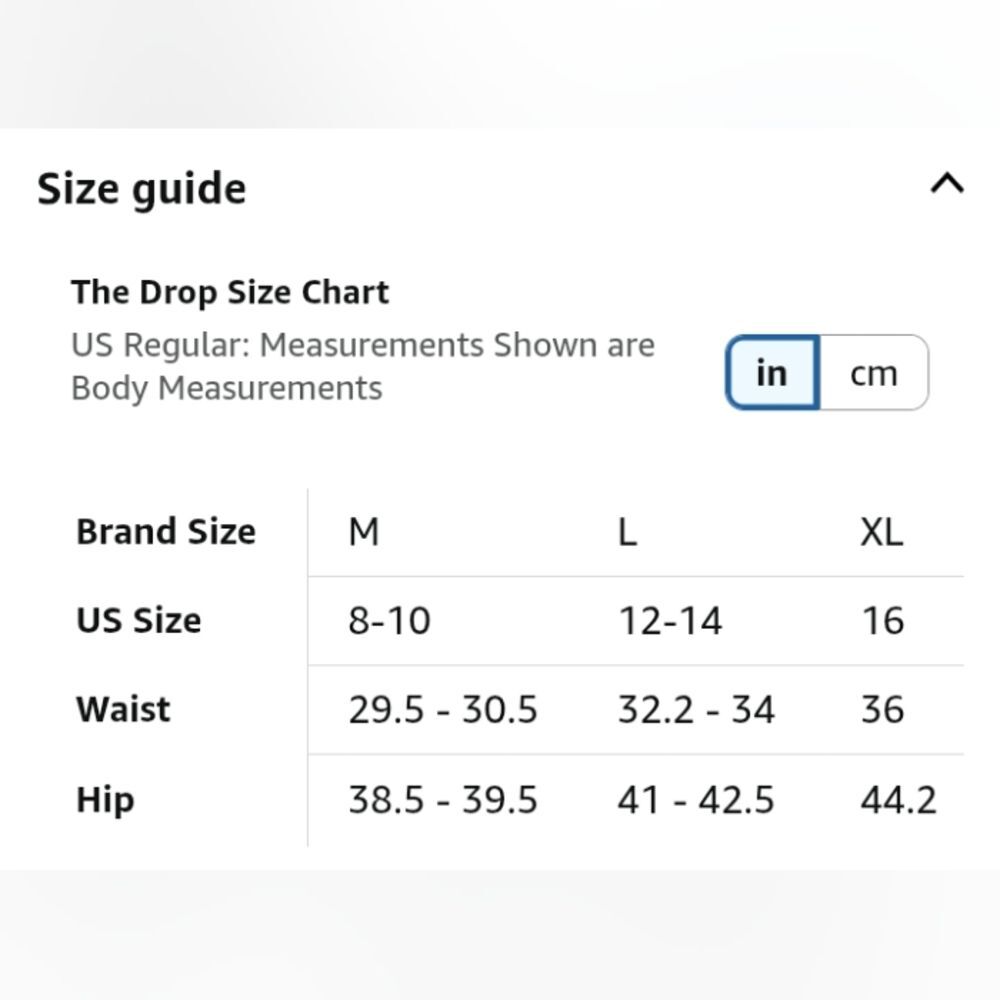Click the Hip 44.2 value

point(899,800)
